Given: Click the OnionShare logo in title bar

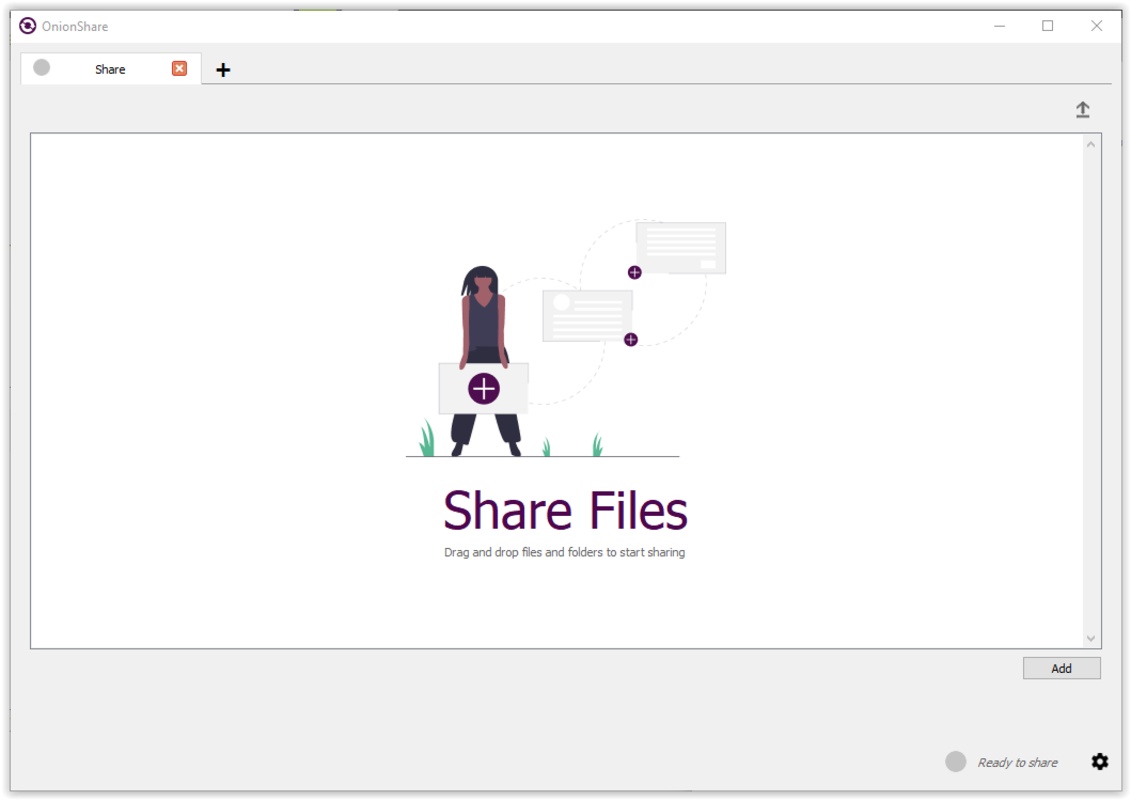Looking at the screenshot, I should click(x=27, y=26).
